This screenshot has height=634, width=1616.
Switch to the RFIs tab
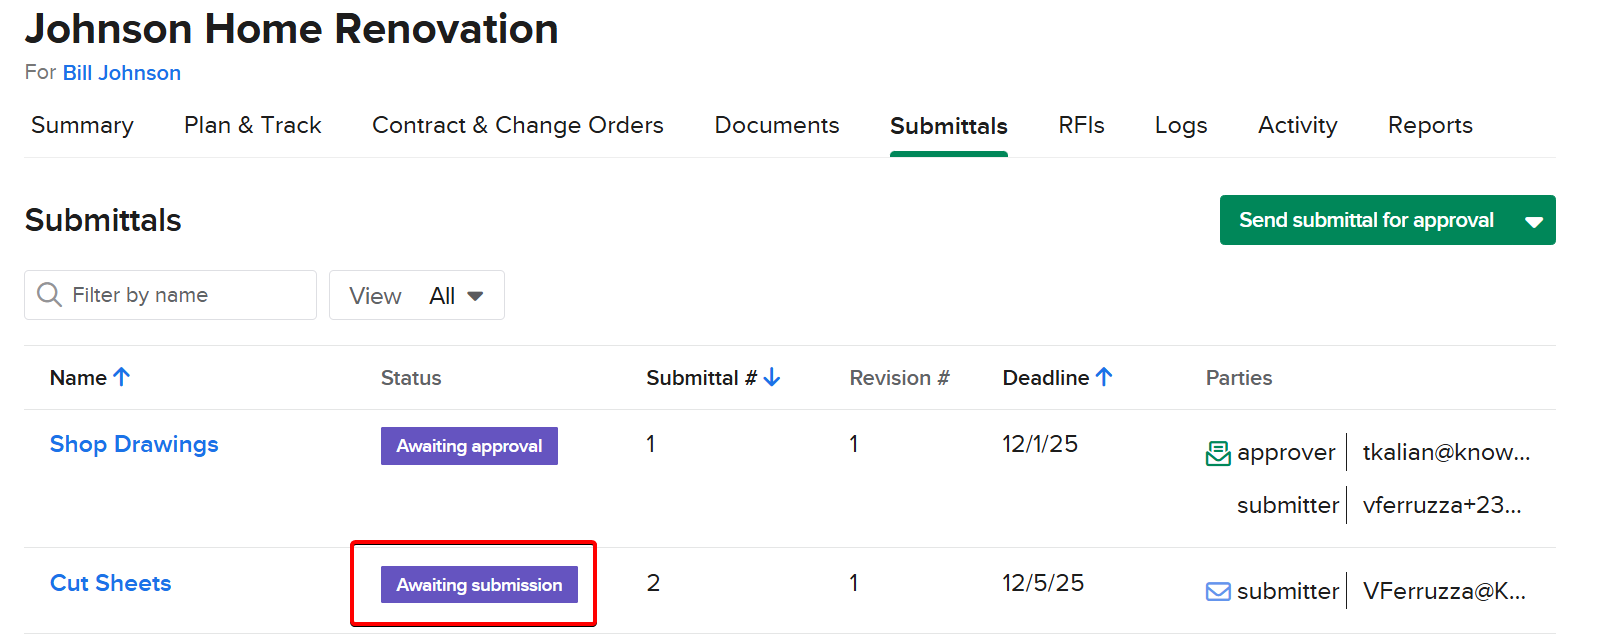click(x=1081, y=126)
